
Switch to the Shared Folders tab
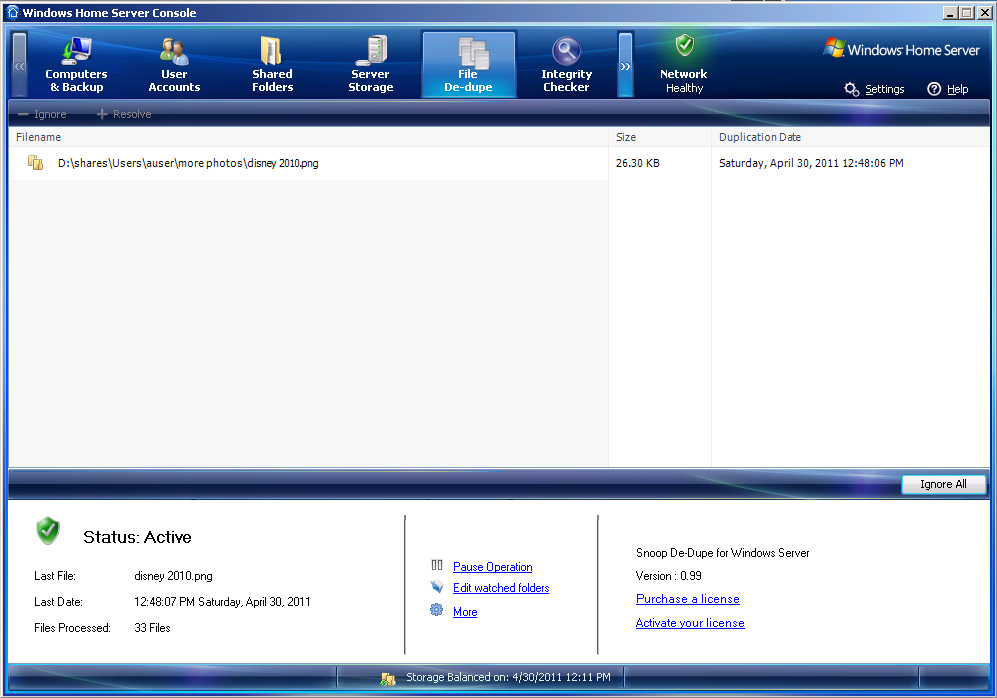click(x=272, y=64)
